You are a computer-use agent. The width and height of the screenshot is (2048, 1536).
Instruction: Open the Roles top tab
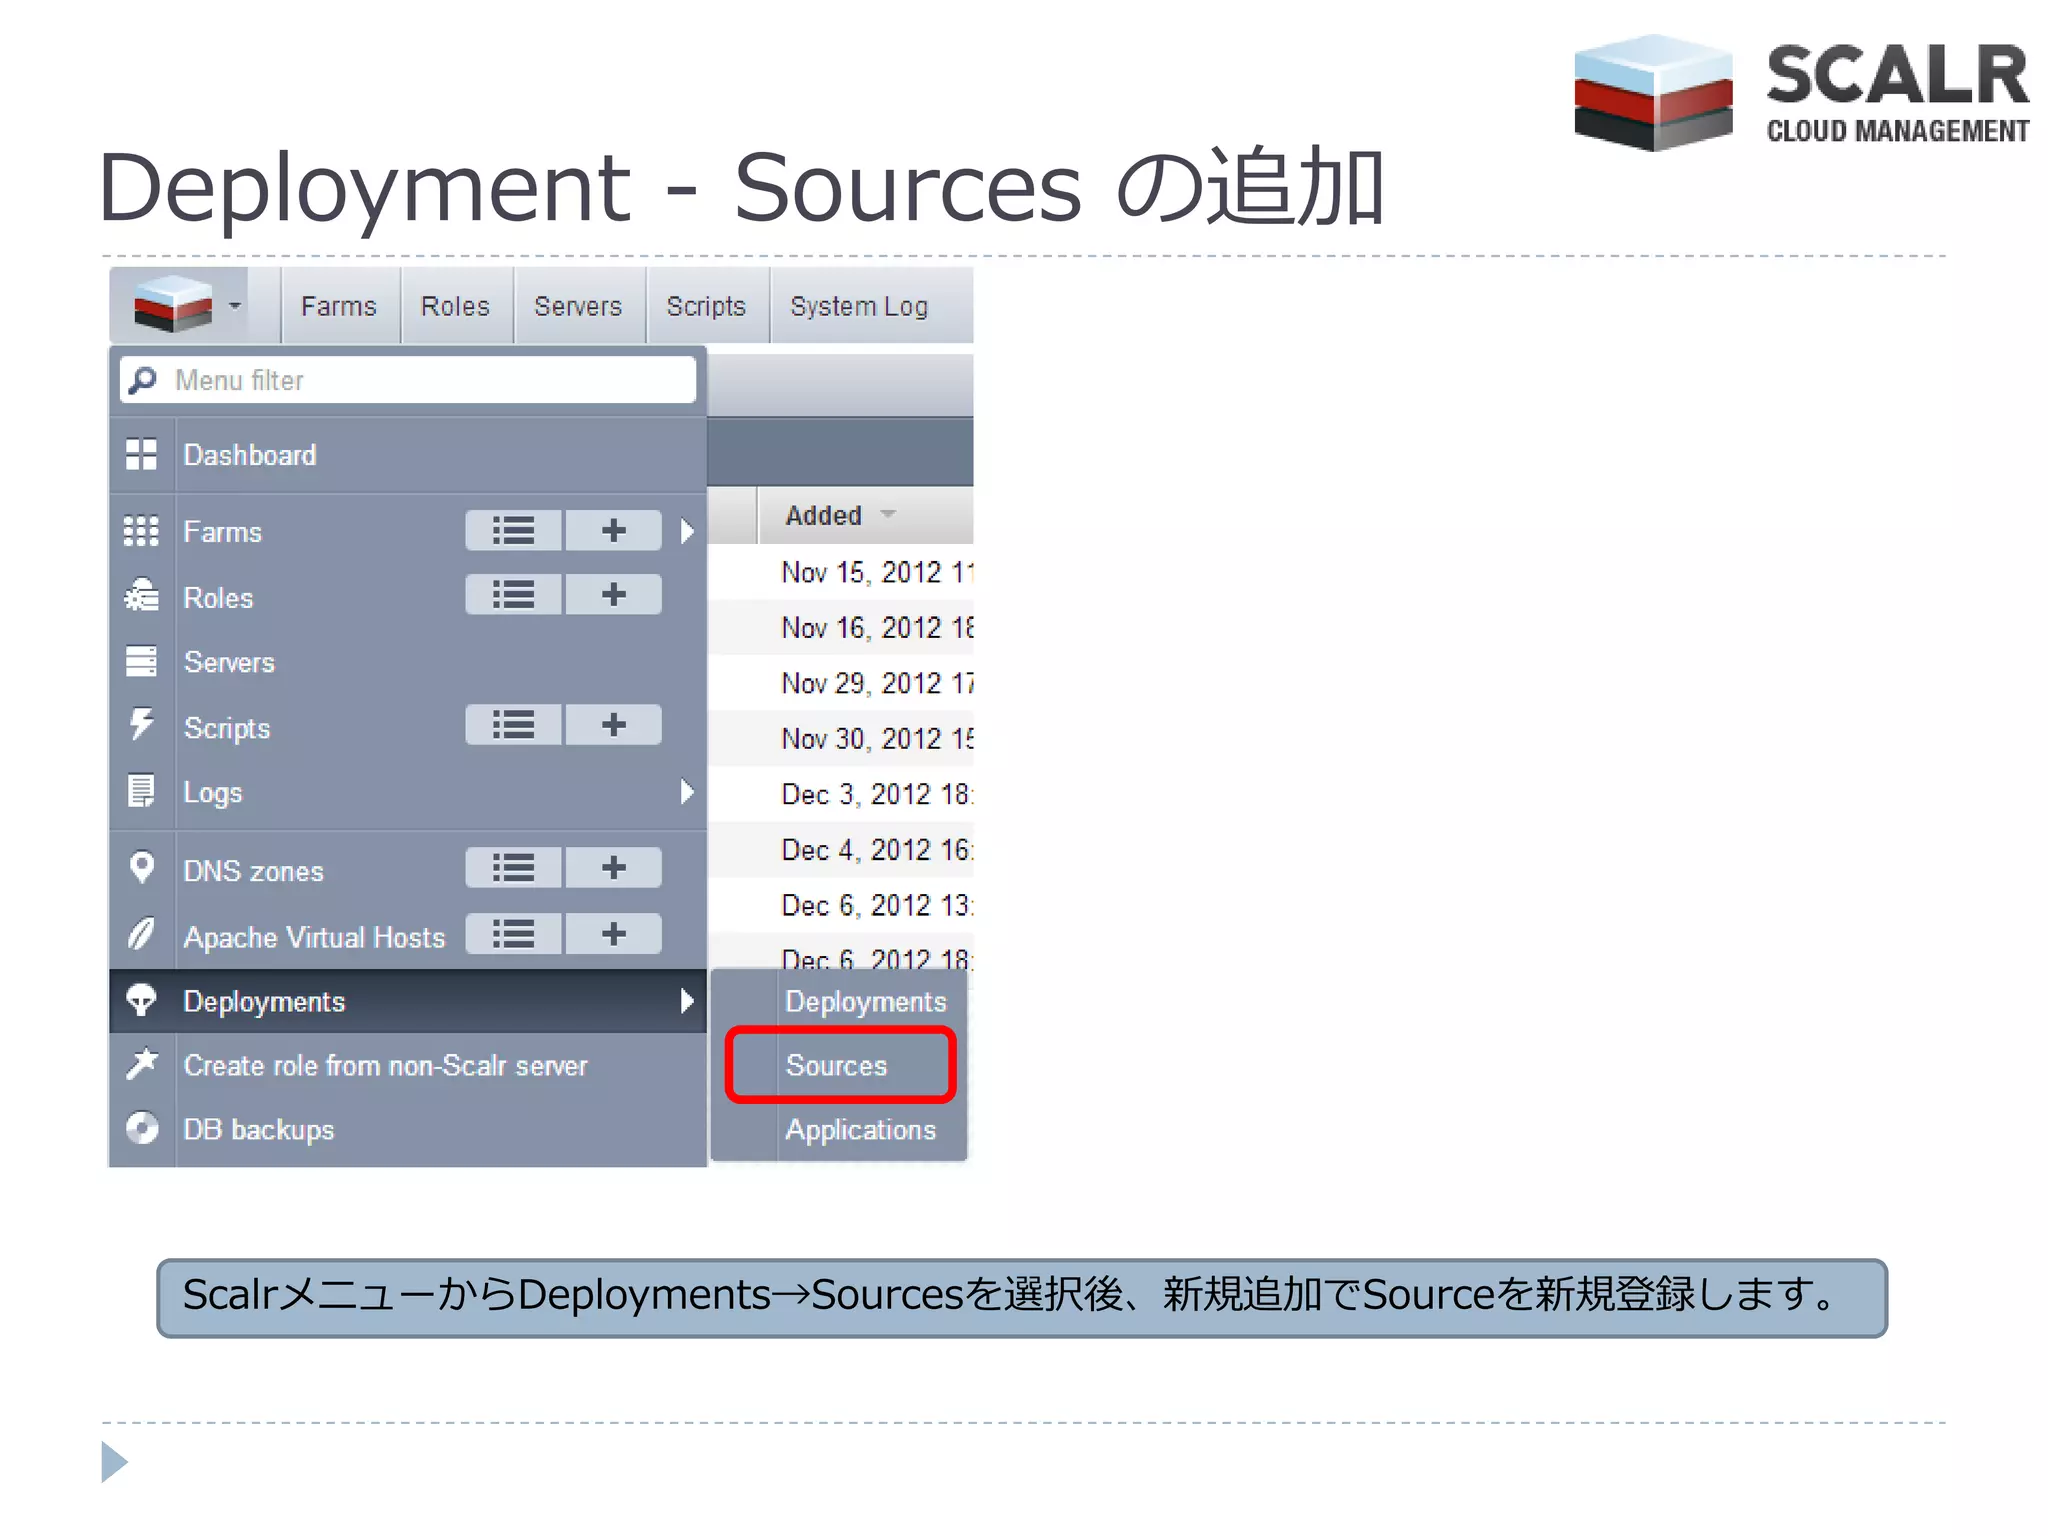pos(455,306)
